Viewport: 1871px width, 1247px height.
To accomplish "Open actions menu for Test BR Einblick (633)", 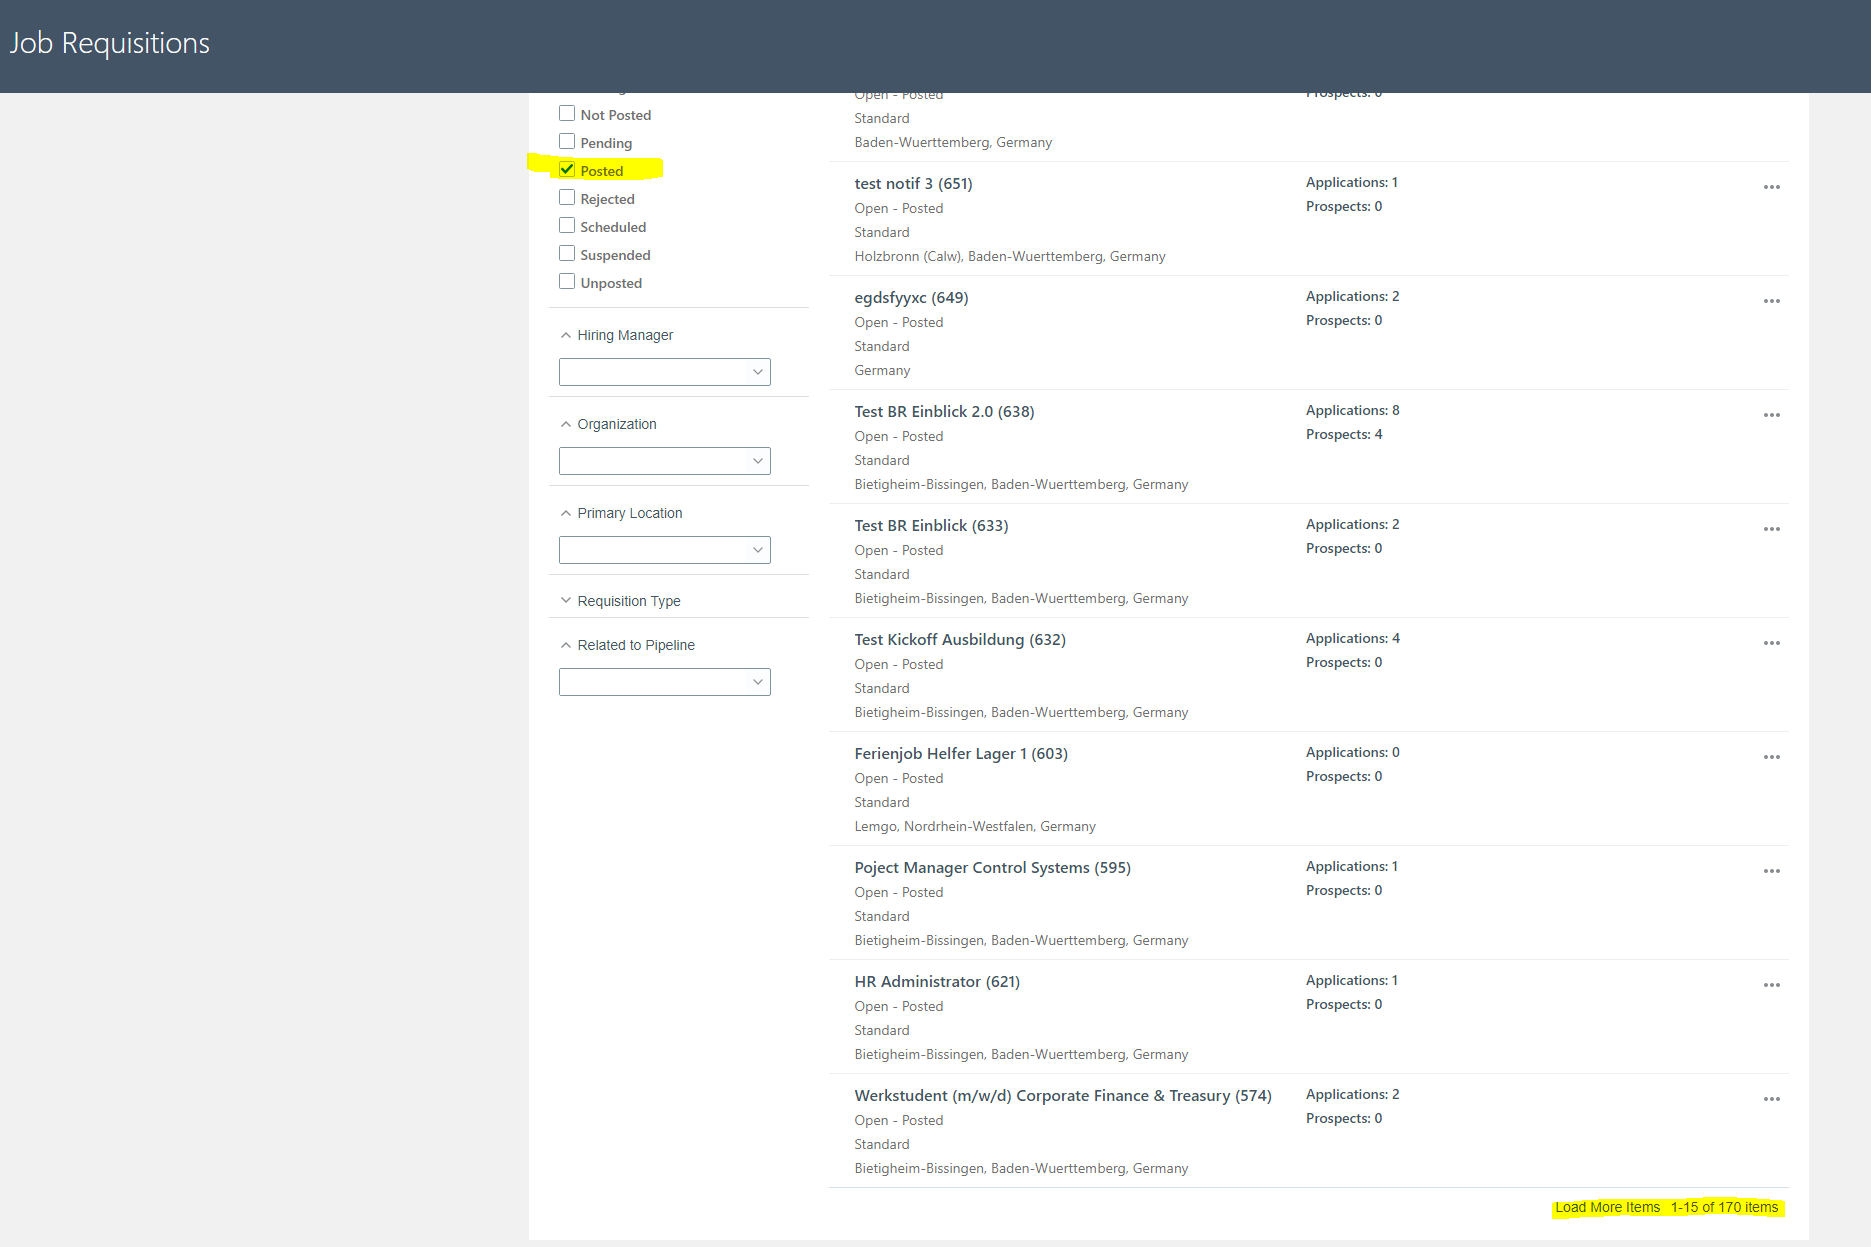I will tap(1771, 529).
